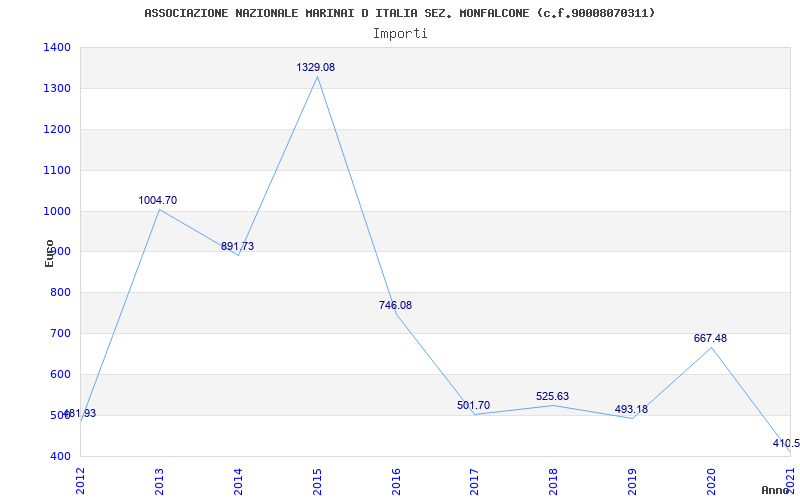Click the 2015 x-axis label
The image size is (800, 500).
point(317,481)
